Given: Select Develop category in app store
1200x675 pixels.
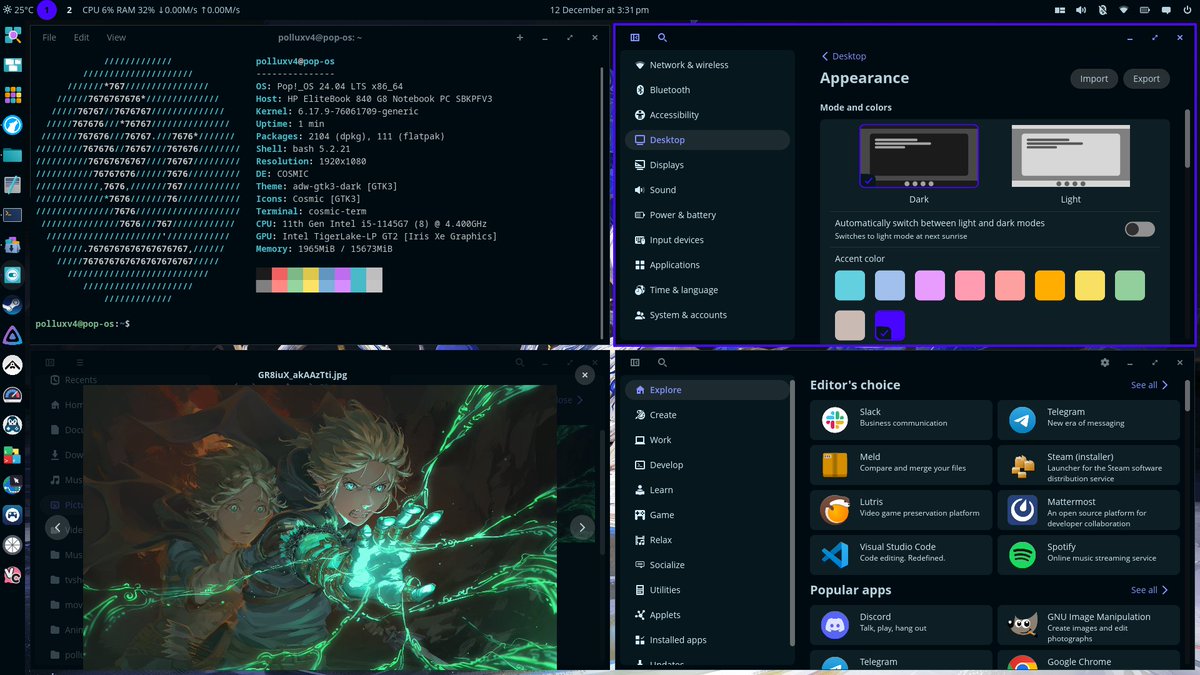Looking at the screenshot, I should pyautogui.click(x=708, y=465).
